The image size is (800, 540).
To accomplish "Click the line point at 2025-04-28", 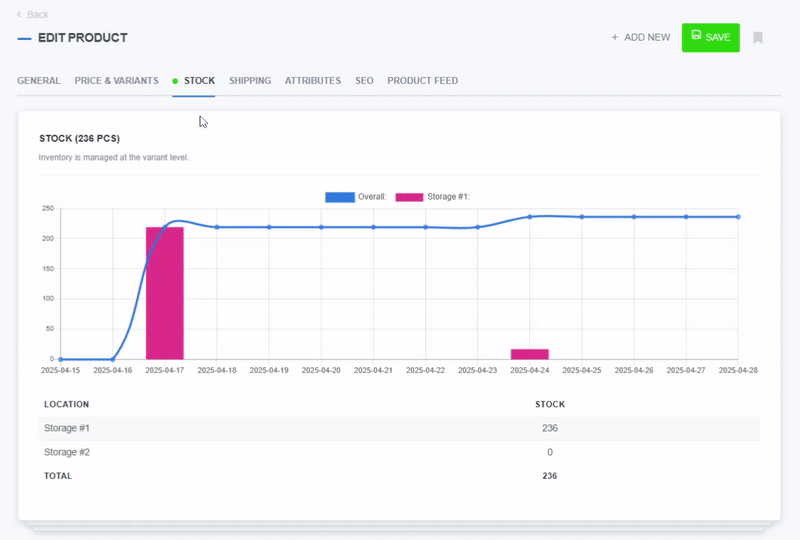I will (x=738, y=217).
